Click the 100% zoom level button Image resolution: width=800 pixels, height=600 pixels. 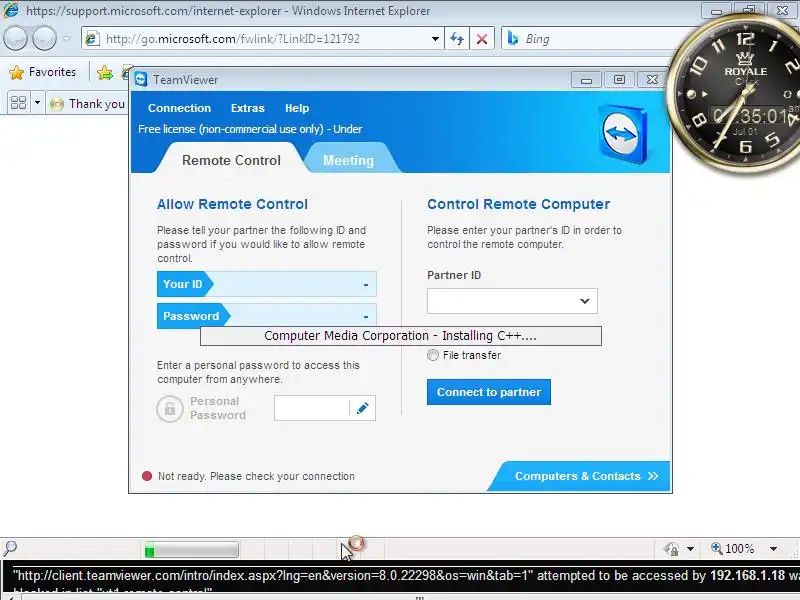point(733,549)
